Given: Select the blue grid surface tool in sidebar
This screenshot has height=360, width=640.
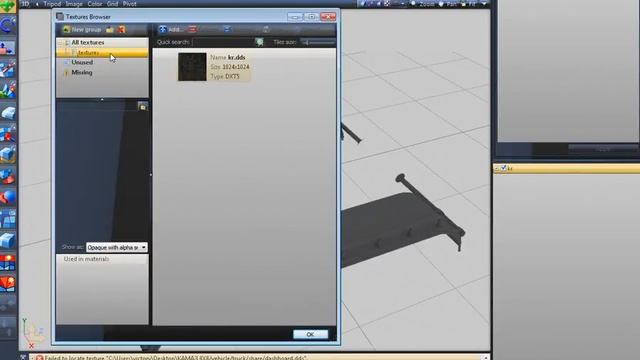Looking at the screenshot, I should [x=8, y=219].
